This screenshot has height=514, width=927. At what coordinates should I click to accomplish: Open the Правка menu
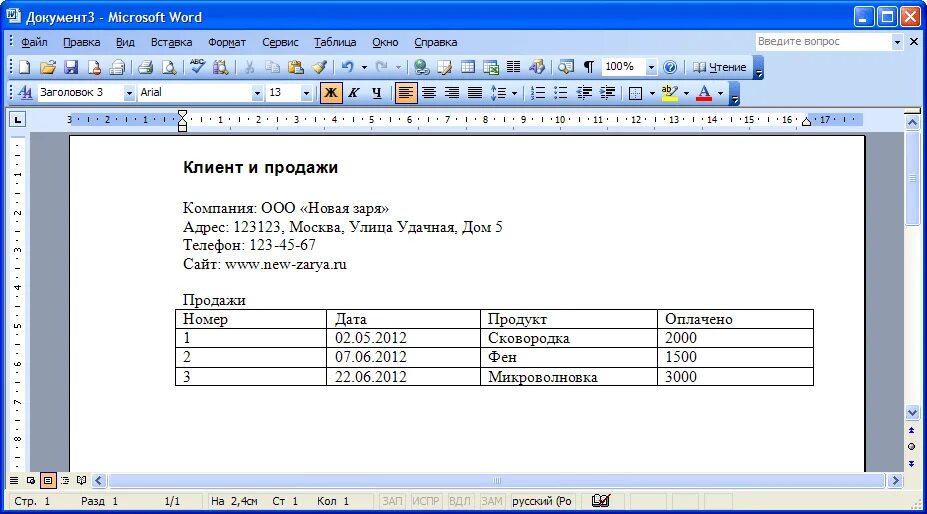82,42
